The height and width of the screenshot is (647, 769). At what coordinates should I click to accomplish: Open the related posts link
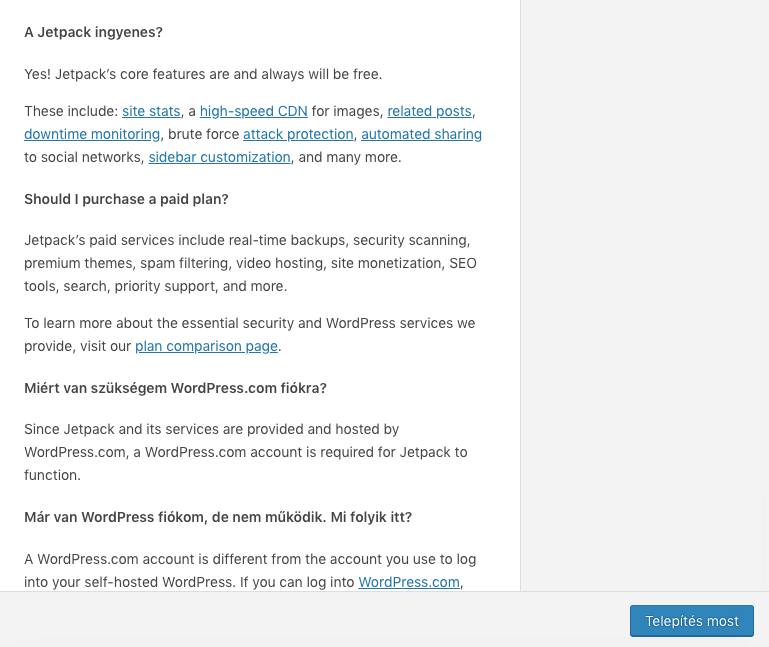coord(430,111)
